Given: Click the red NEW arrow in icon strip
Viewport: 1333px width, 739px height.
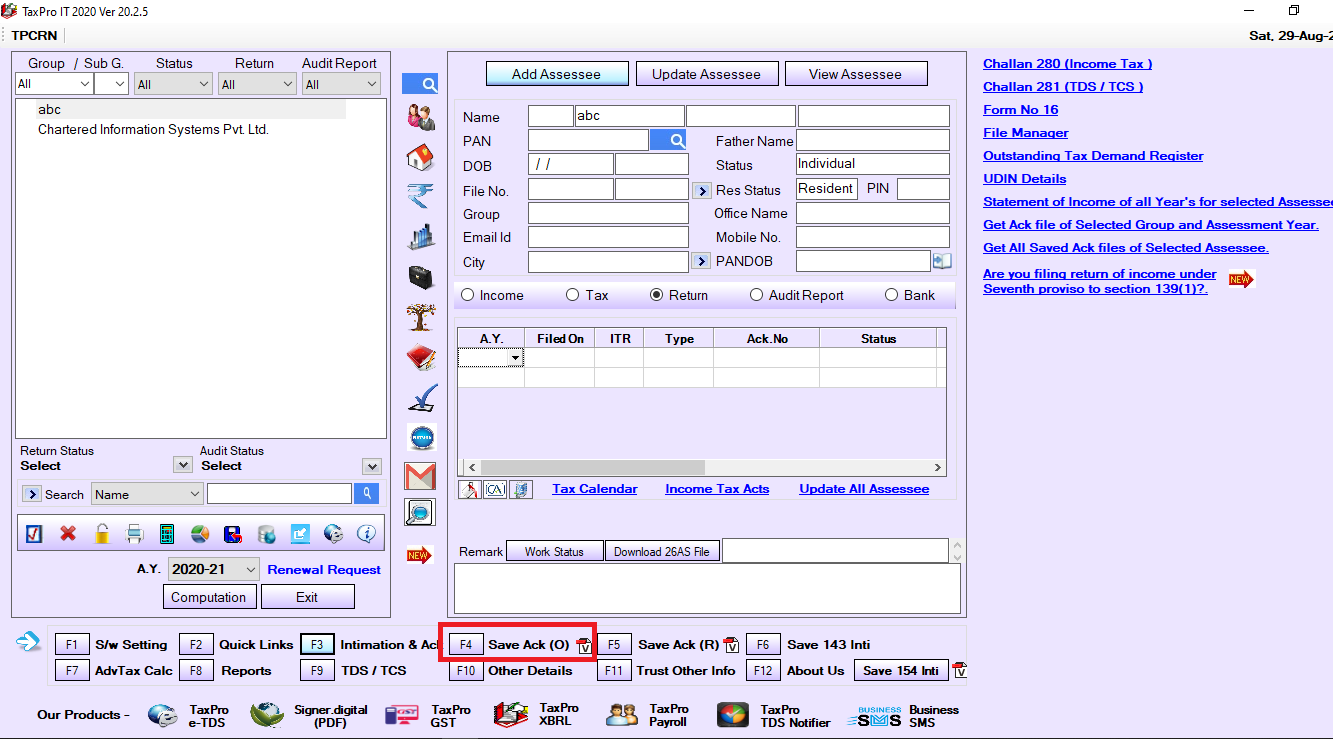Looking at the screenshot, I should (420, 555).
